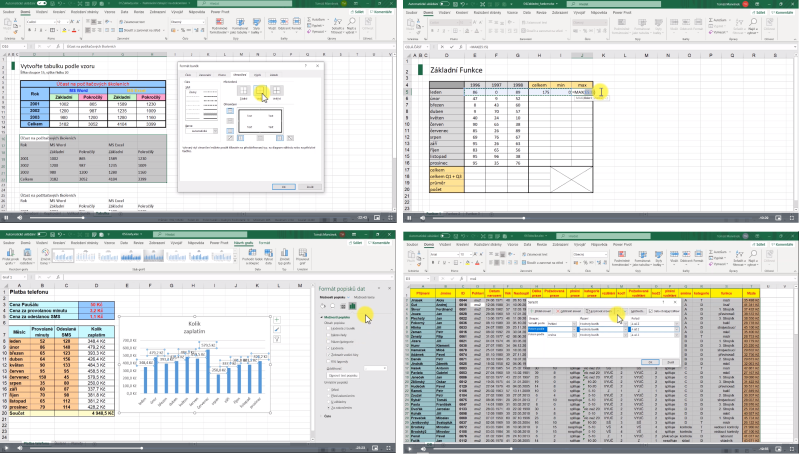Open Data ribbon tab in 'Vytvořte tabulku' window
Viewport: 799px width, 454px height.
[124, 12]
